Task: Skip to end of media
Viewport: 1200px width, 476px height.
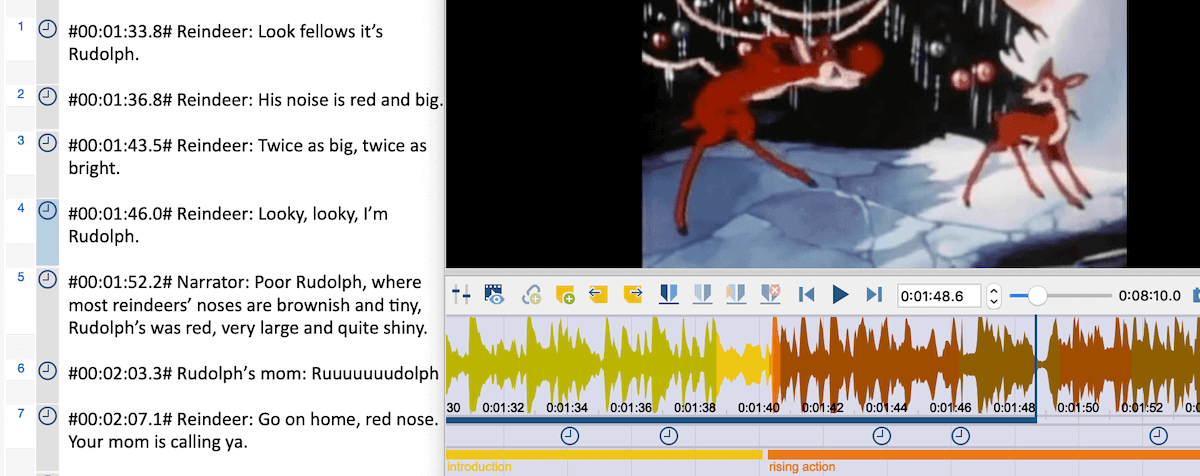Action: coord(874,294)
